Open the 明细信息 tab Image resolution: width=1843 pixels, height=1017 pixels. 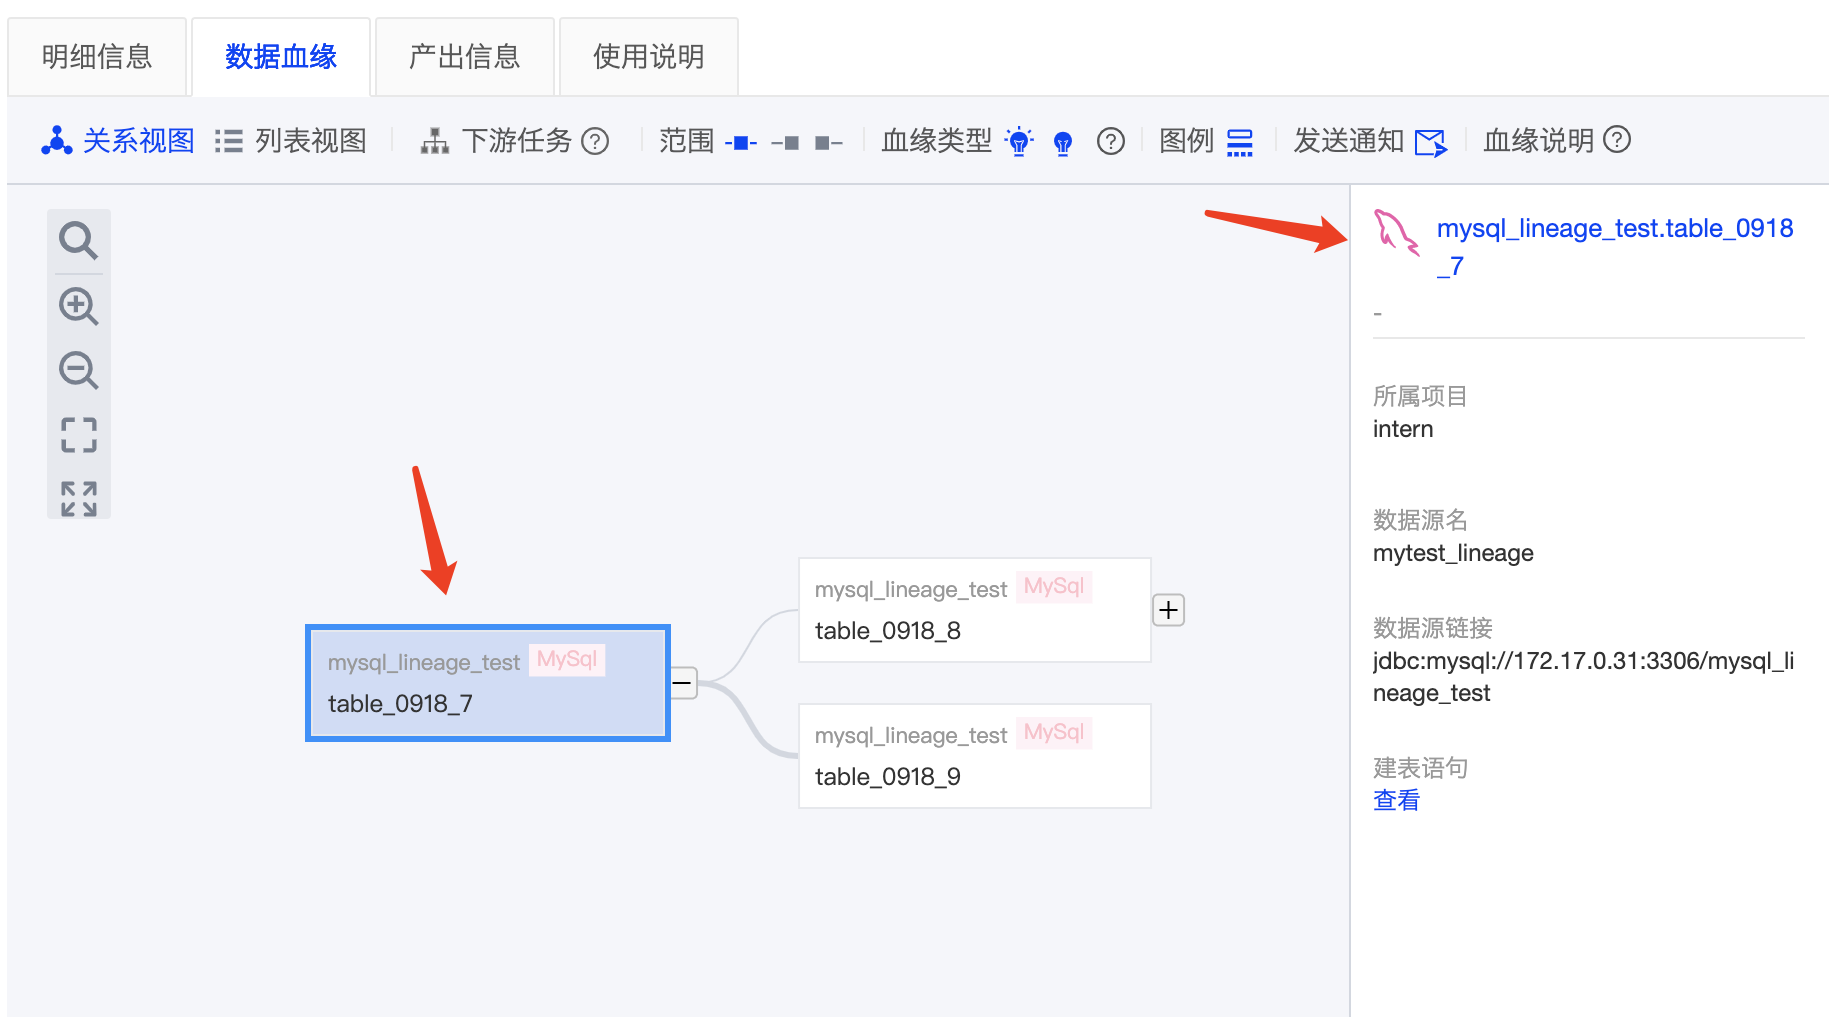97,57
